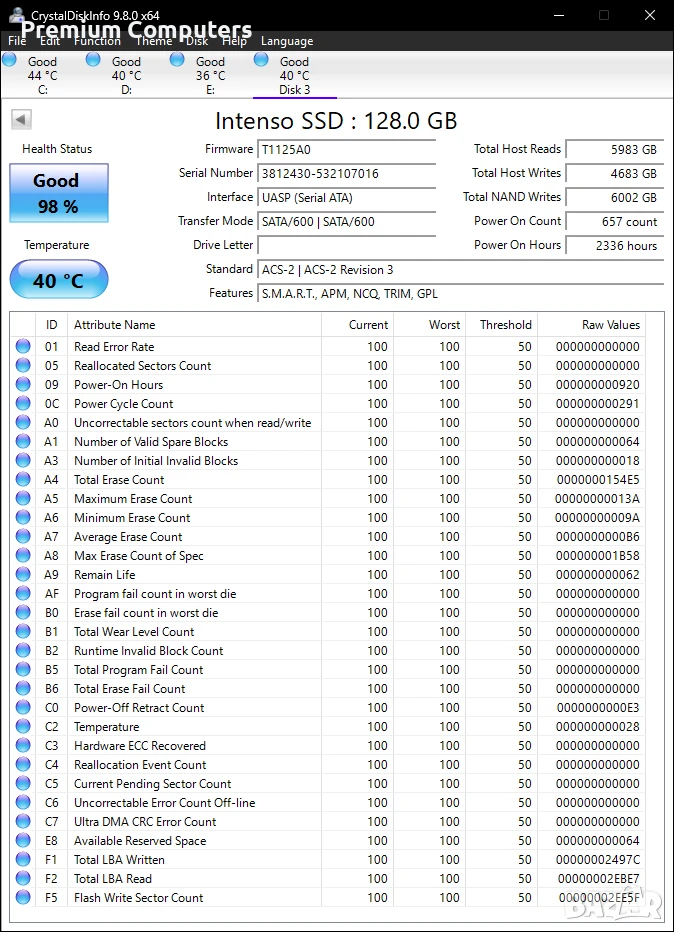Open the Language menu
The width and height of the screenshot is (674, 932).
coord(287,41)
